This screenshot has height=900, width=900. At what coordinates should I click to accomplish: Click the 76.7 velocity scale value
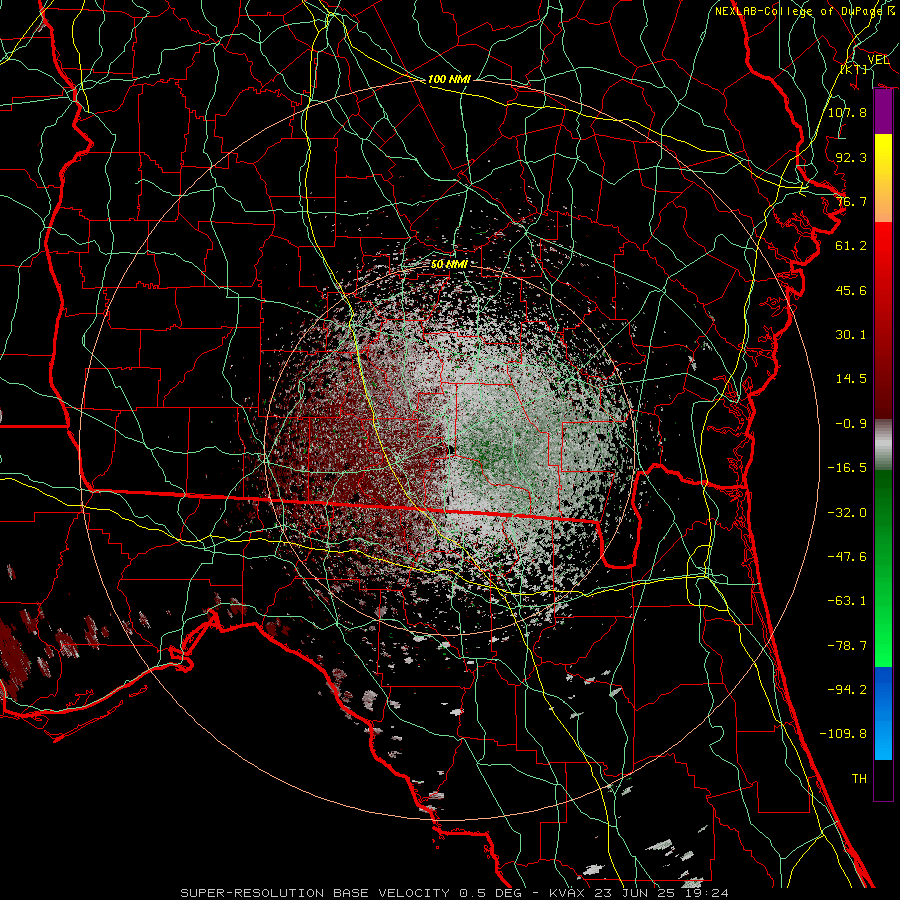851,201
